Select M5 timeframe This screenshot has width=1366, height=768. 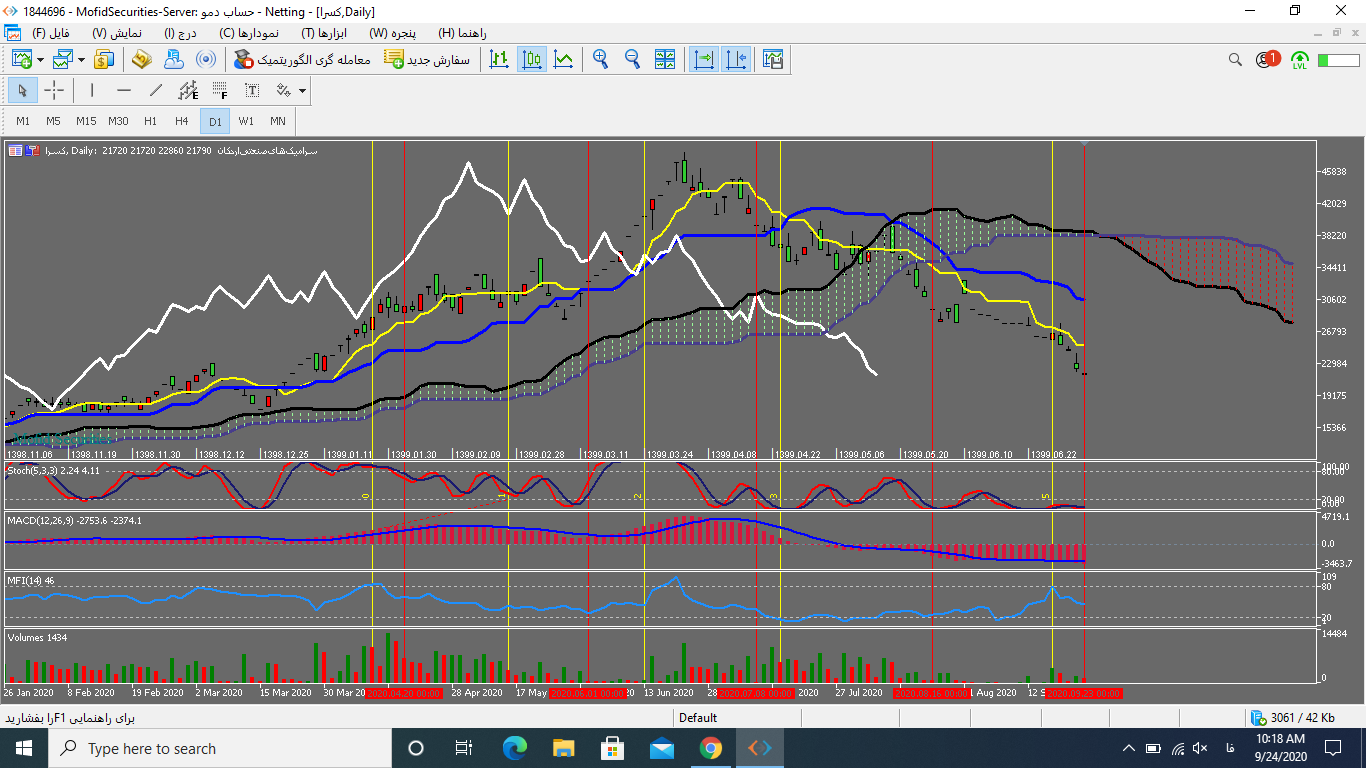coord(53,121)
